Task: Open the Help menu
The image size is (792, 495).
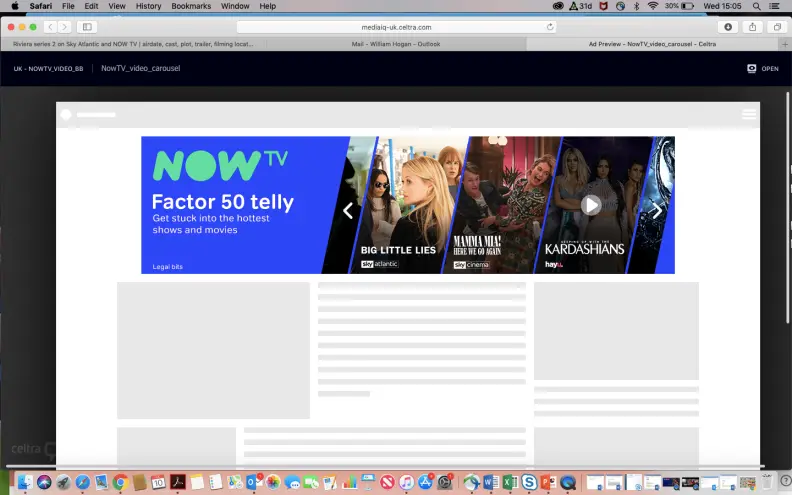Action: pyautogui.click(x=268, y=6)
